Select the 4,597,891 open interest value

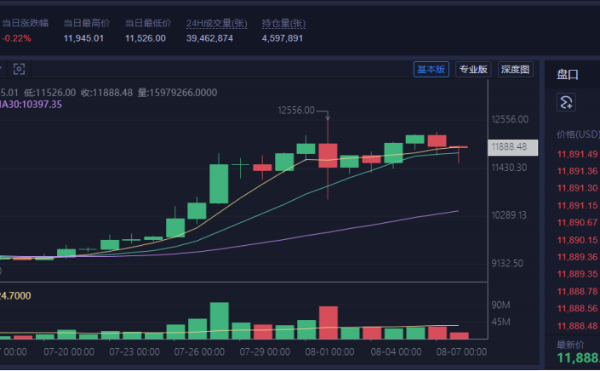click(282, 38)
